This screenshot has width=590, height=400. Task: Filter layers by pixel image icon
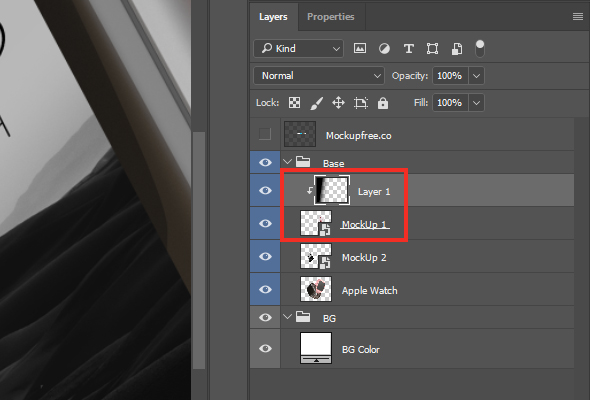pos(360,49)
